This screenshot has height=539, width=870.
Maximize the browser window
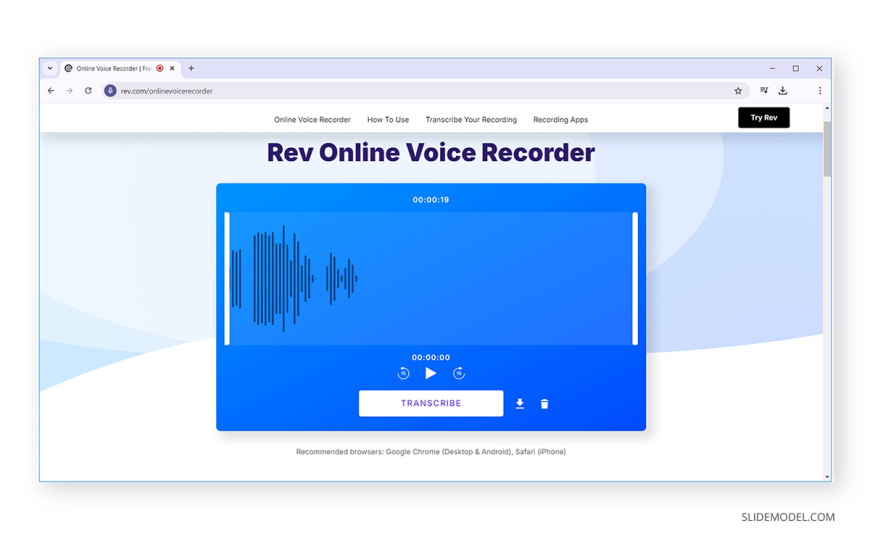796,69
